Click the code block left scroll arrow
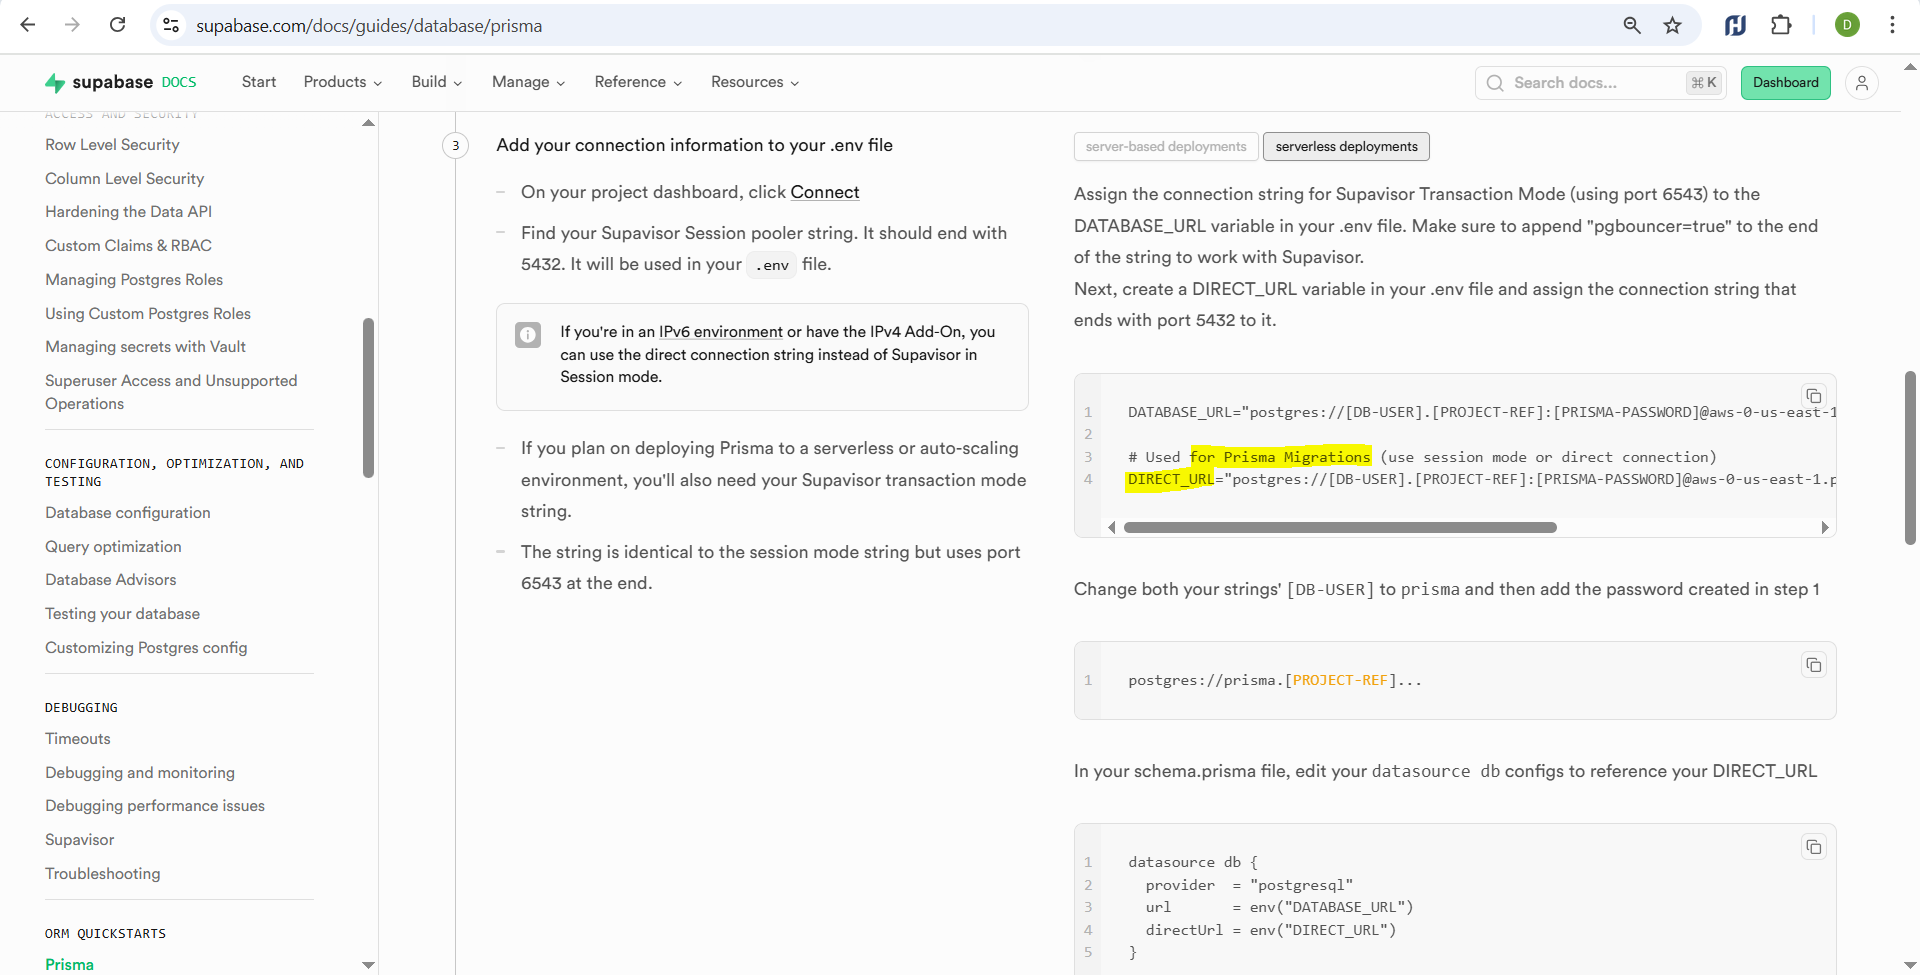 coord(1111,527)
